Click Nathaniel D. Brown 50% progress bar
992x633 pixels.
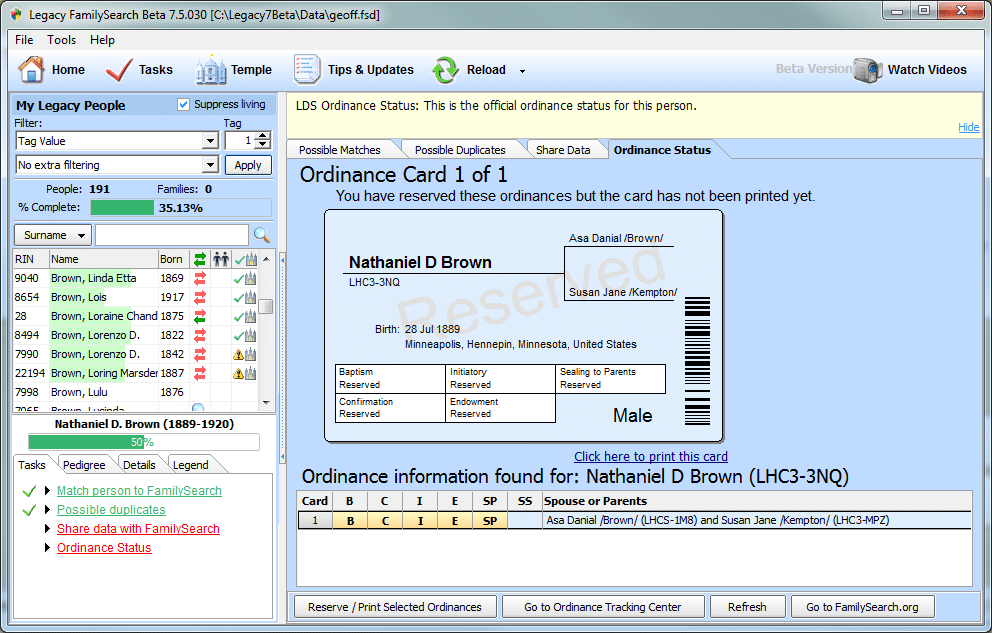coord(144,442)
